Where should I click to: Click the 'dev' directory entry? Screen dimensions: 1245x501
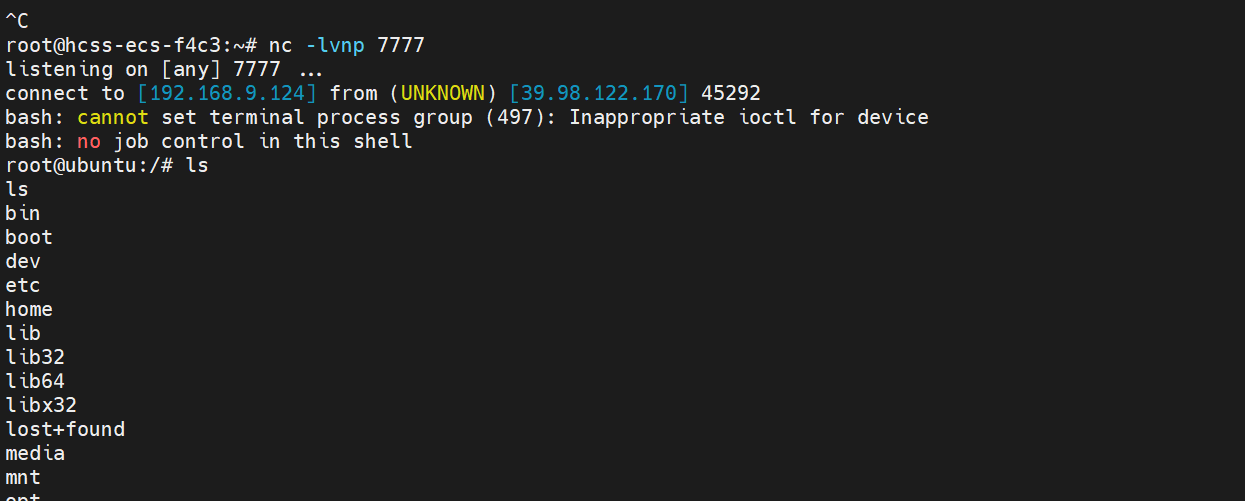pos(23,261)
